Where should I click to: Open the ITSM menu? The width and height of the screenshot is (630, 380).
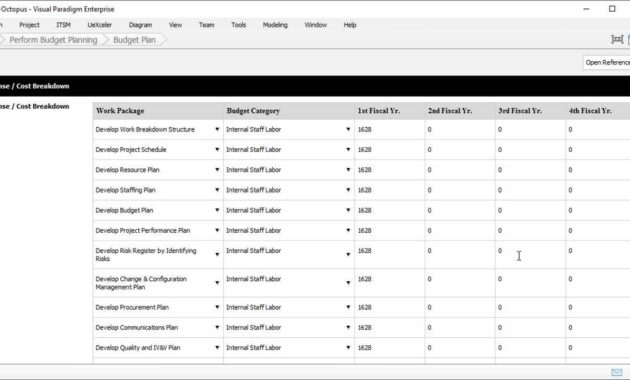point(63,25)
